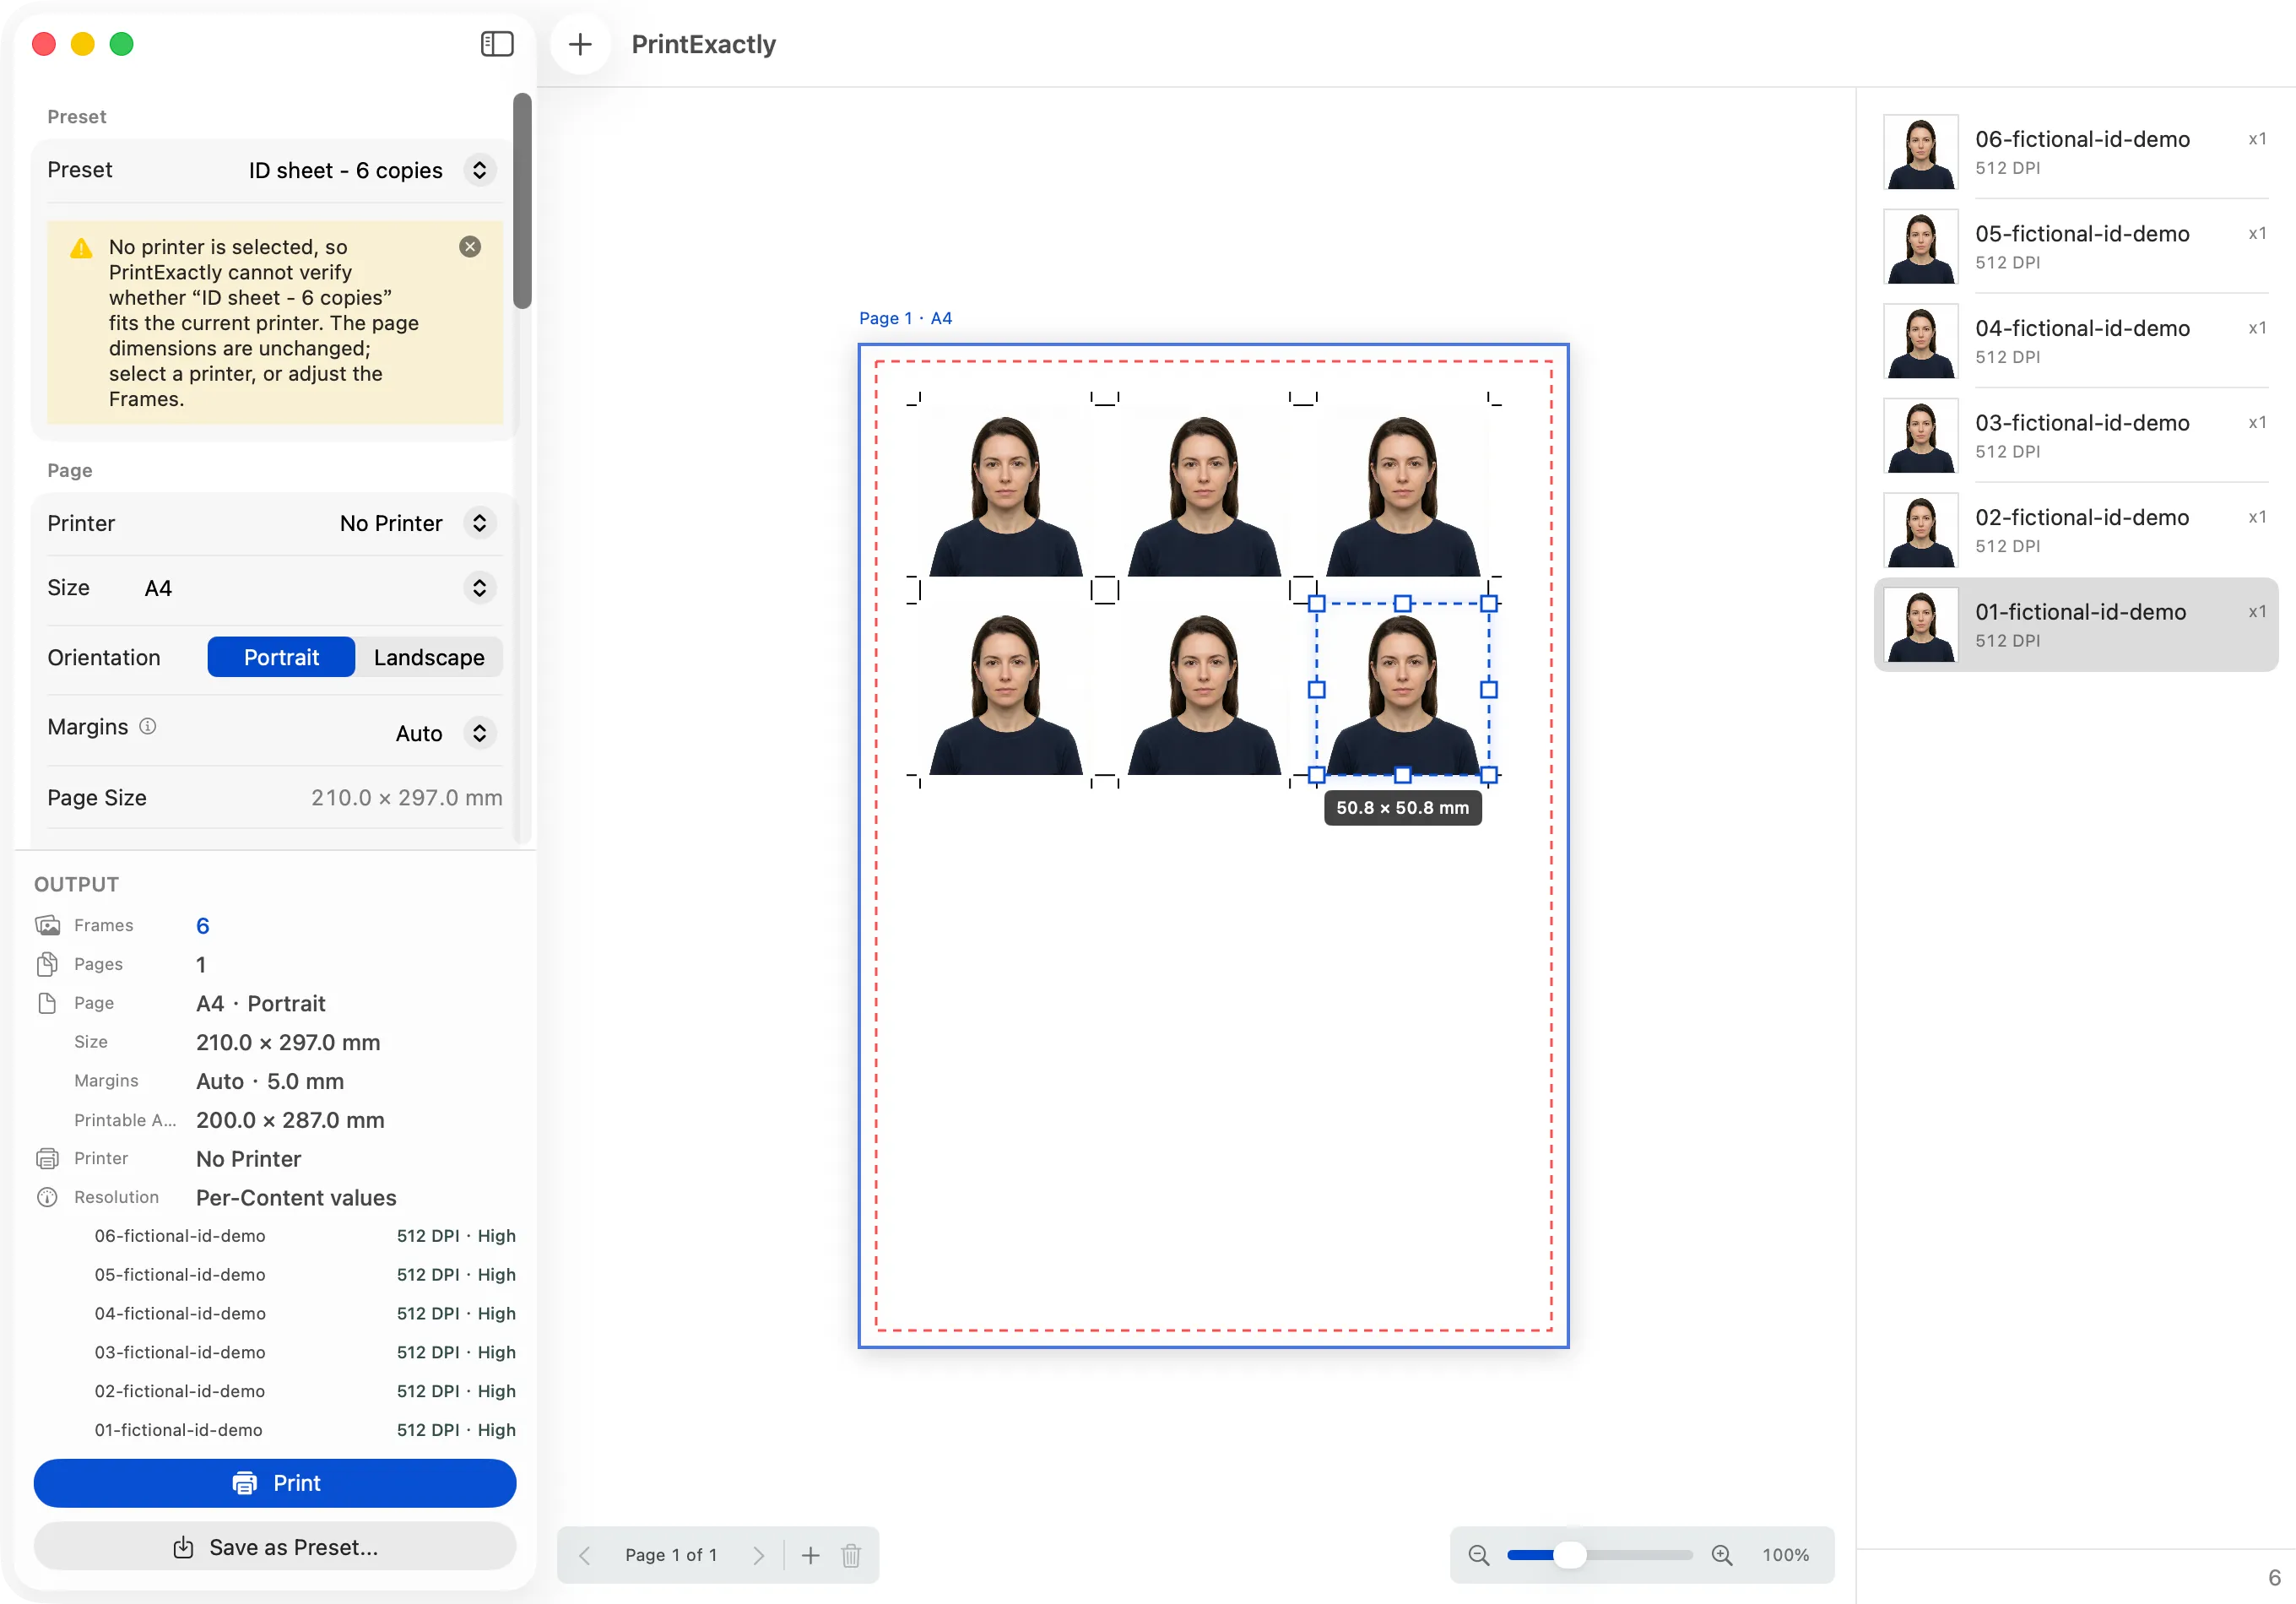2296x1604 pixels.
Task: Select the 03-fictional-id-demo item
Action: [x=2076, y=436]
